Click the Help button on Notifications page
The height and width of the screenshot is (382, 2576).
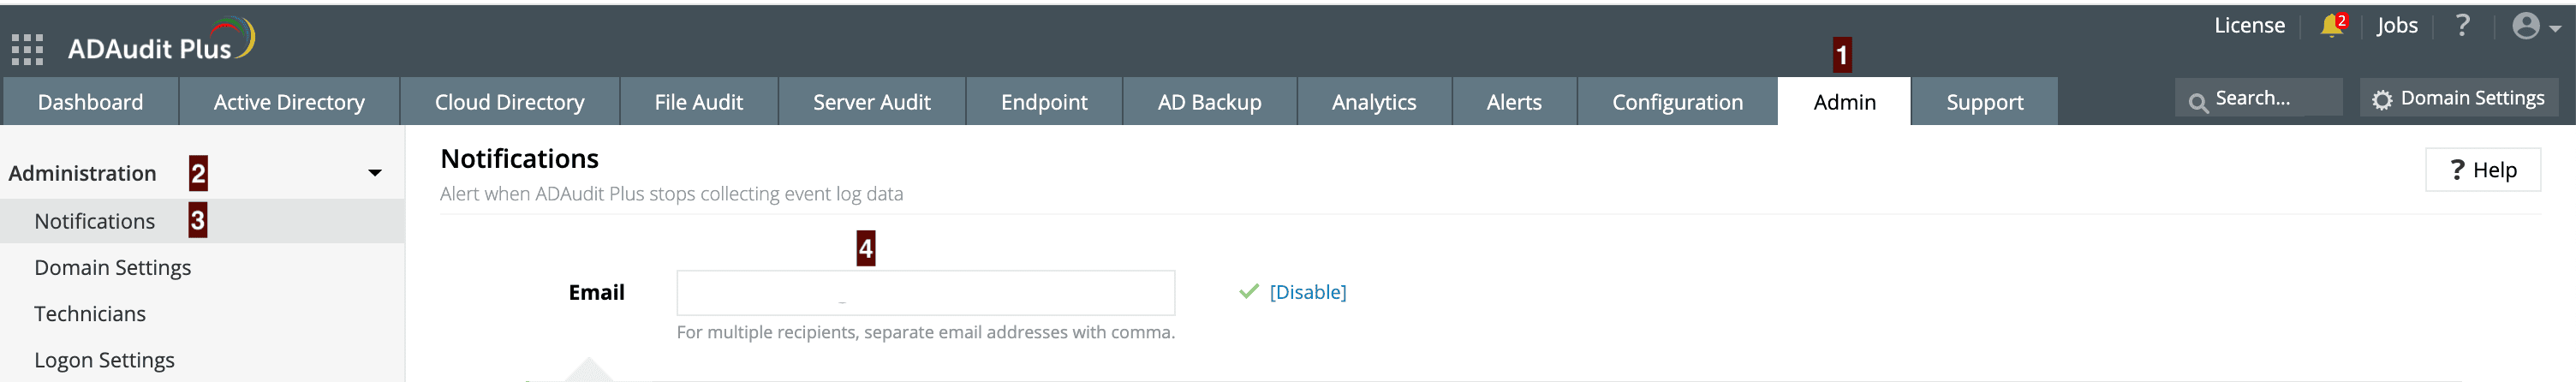click(x=2483, y=170)
